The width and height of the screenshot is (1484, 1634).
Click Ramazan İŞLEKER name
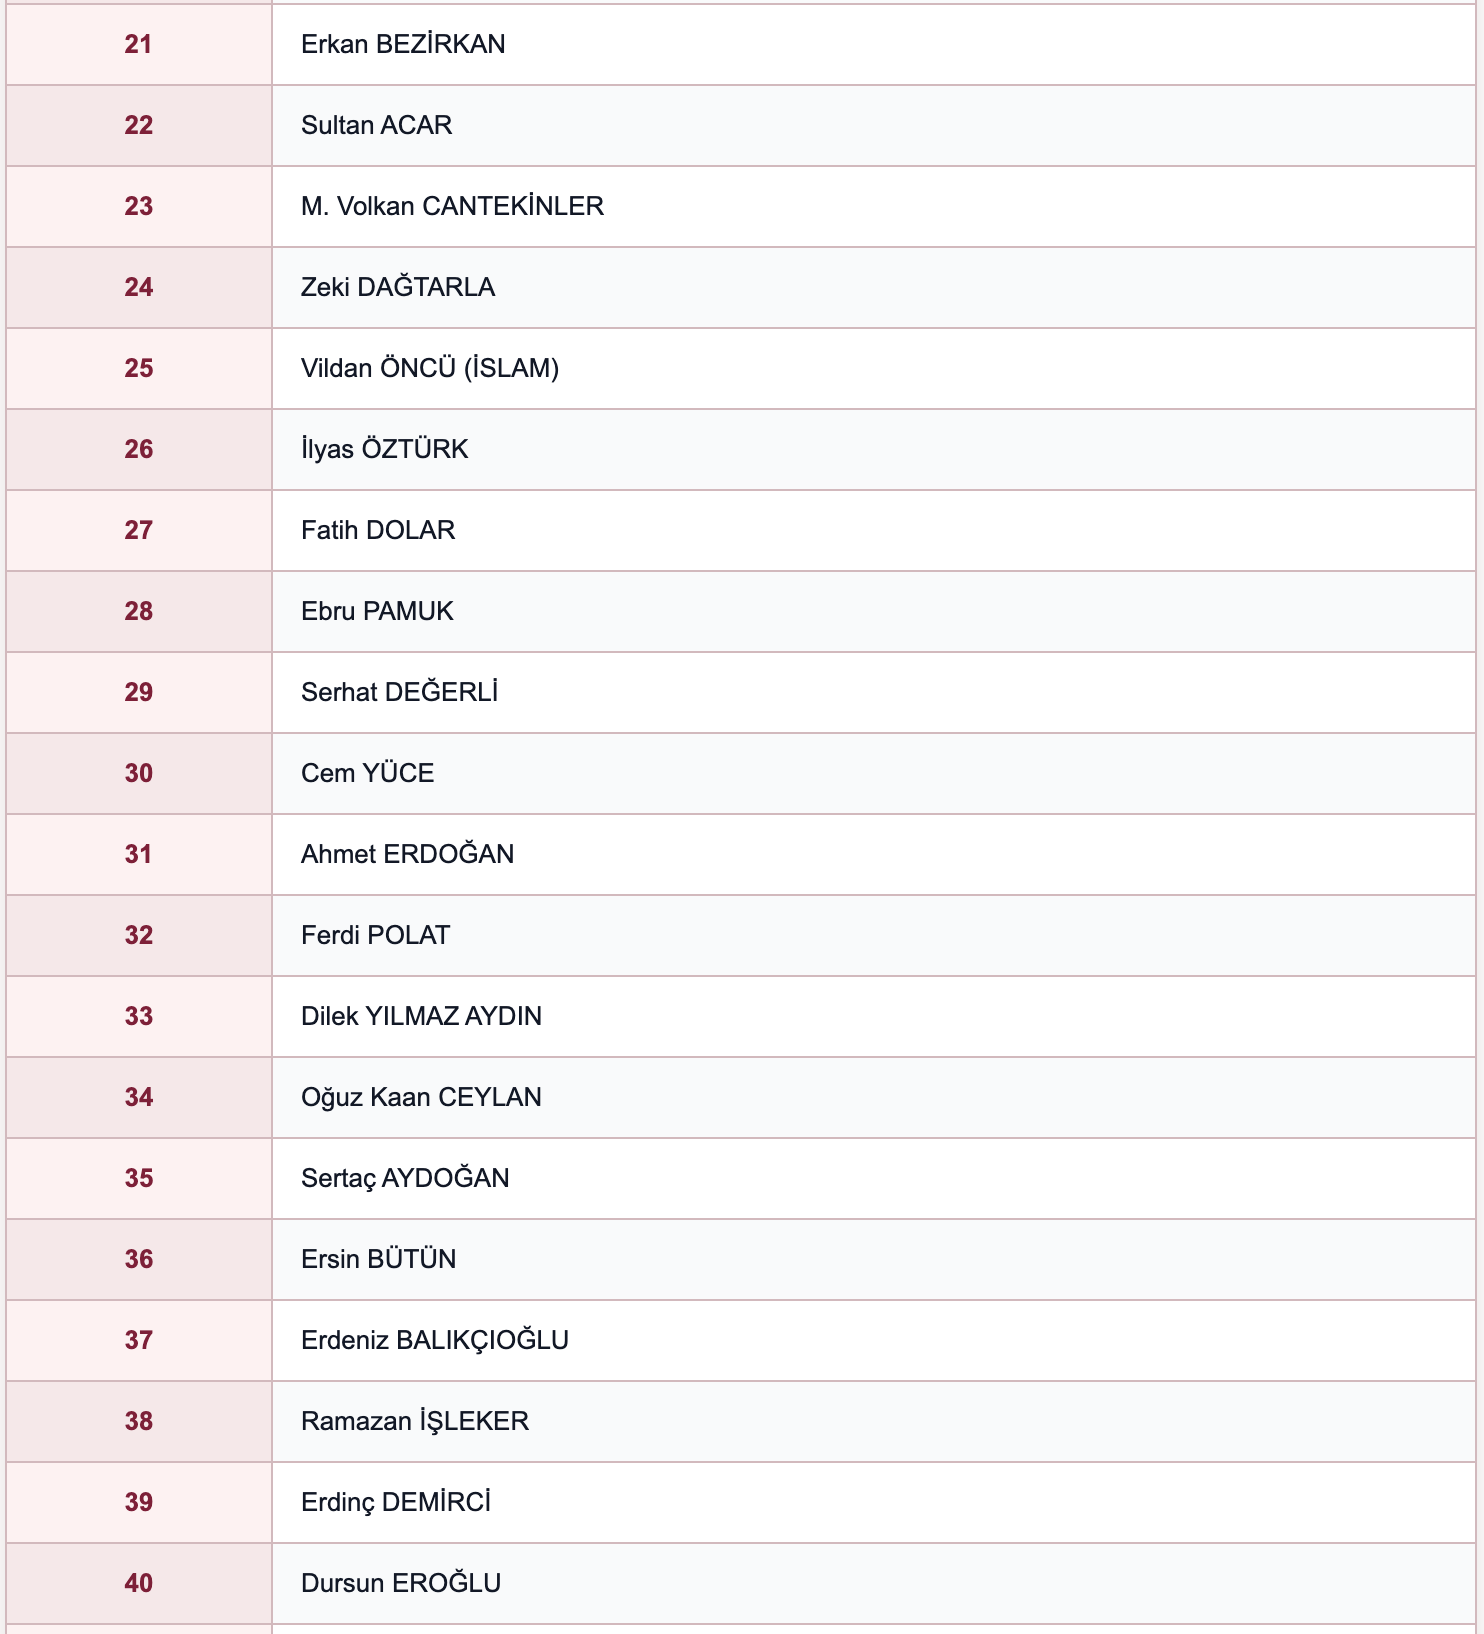click(415, 1421)
